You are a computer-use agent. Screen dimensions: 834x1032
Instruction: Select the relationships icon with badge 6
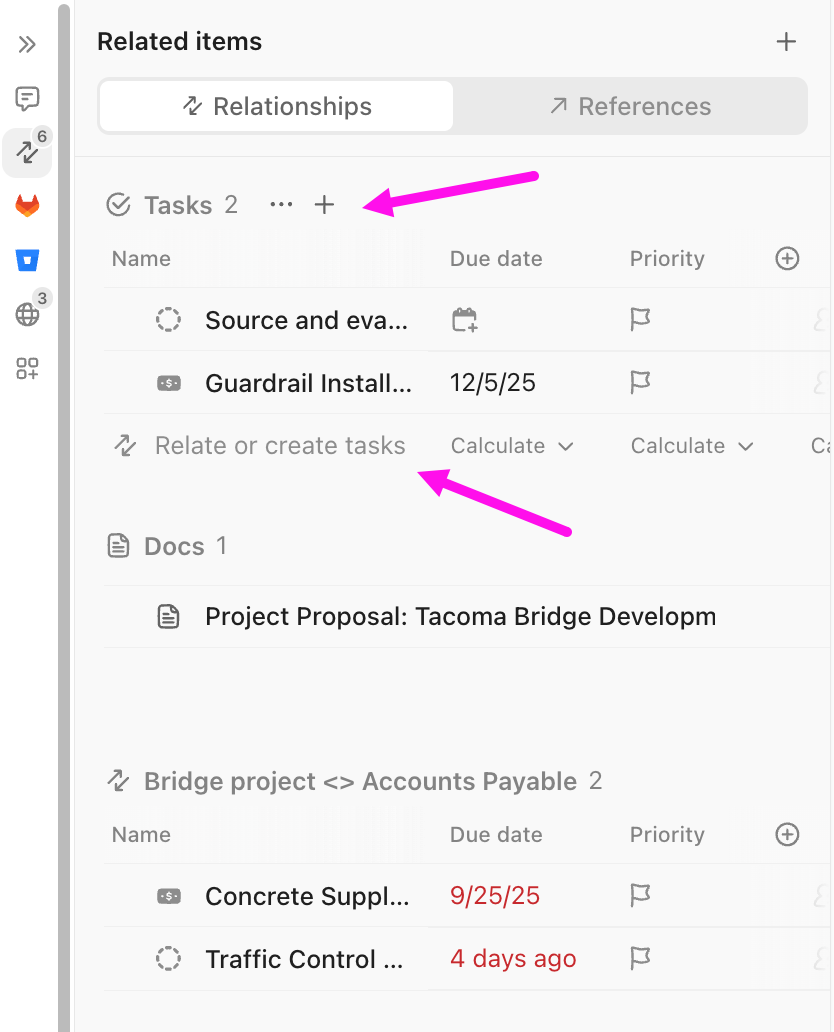click(27, 152)
